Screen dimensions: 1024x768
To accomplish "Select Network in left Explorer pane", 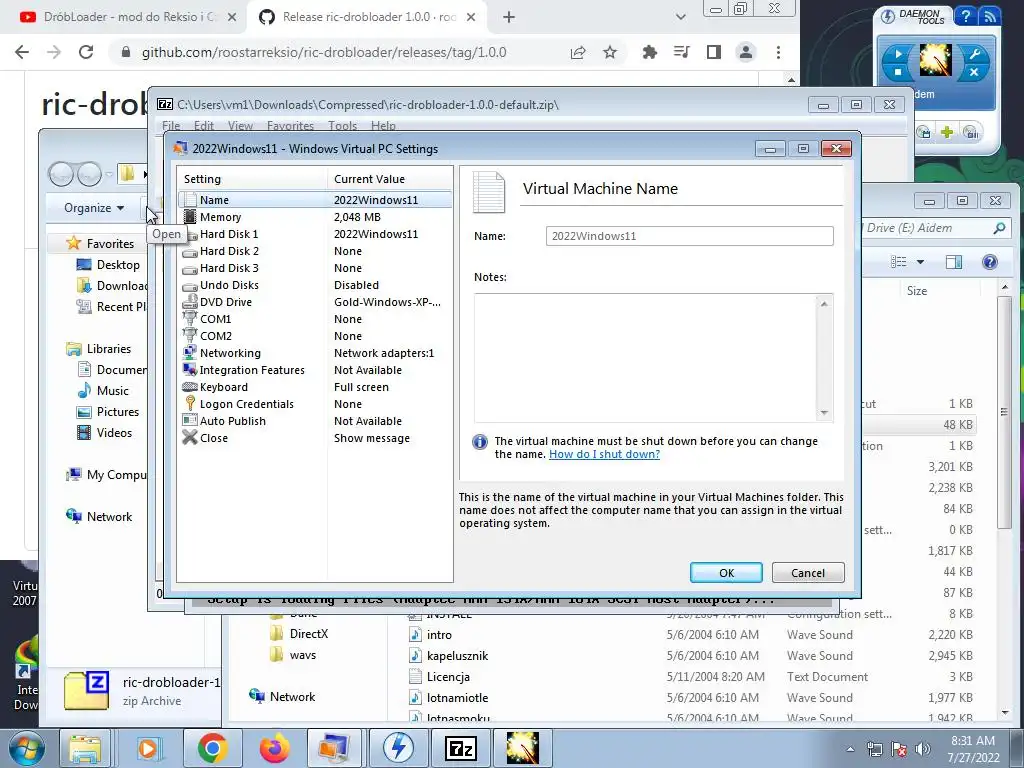I will tap(99, 517).
